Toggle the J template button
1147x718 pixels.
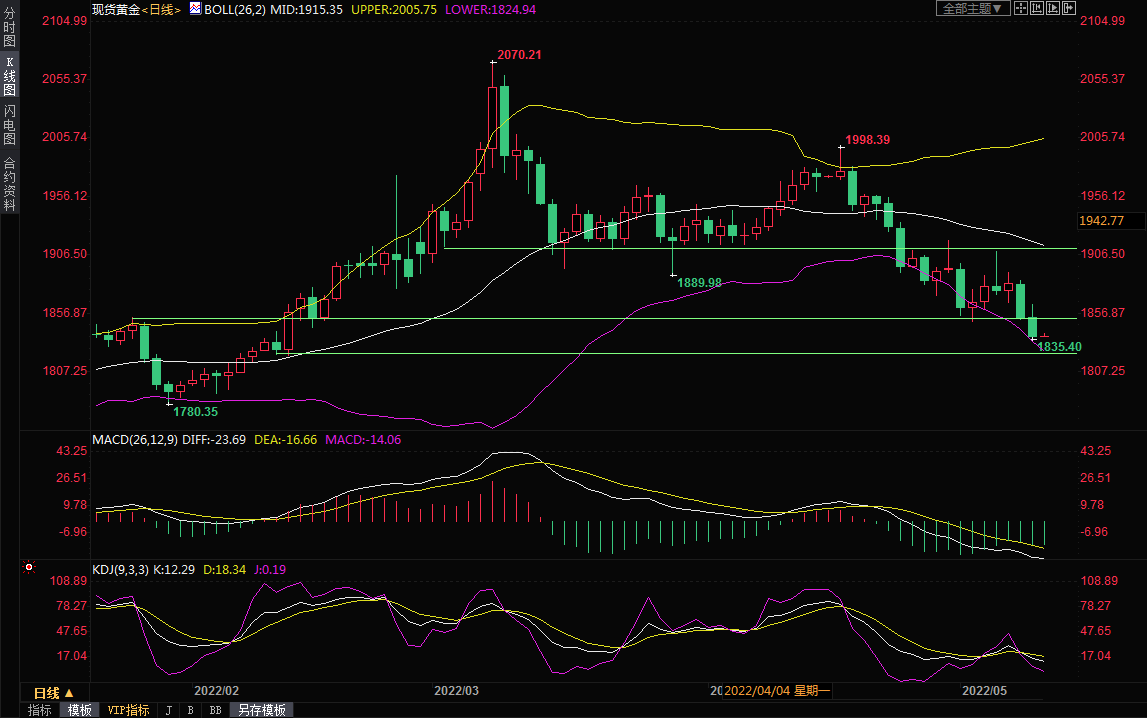(x=167, y=710)
